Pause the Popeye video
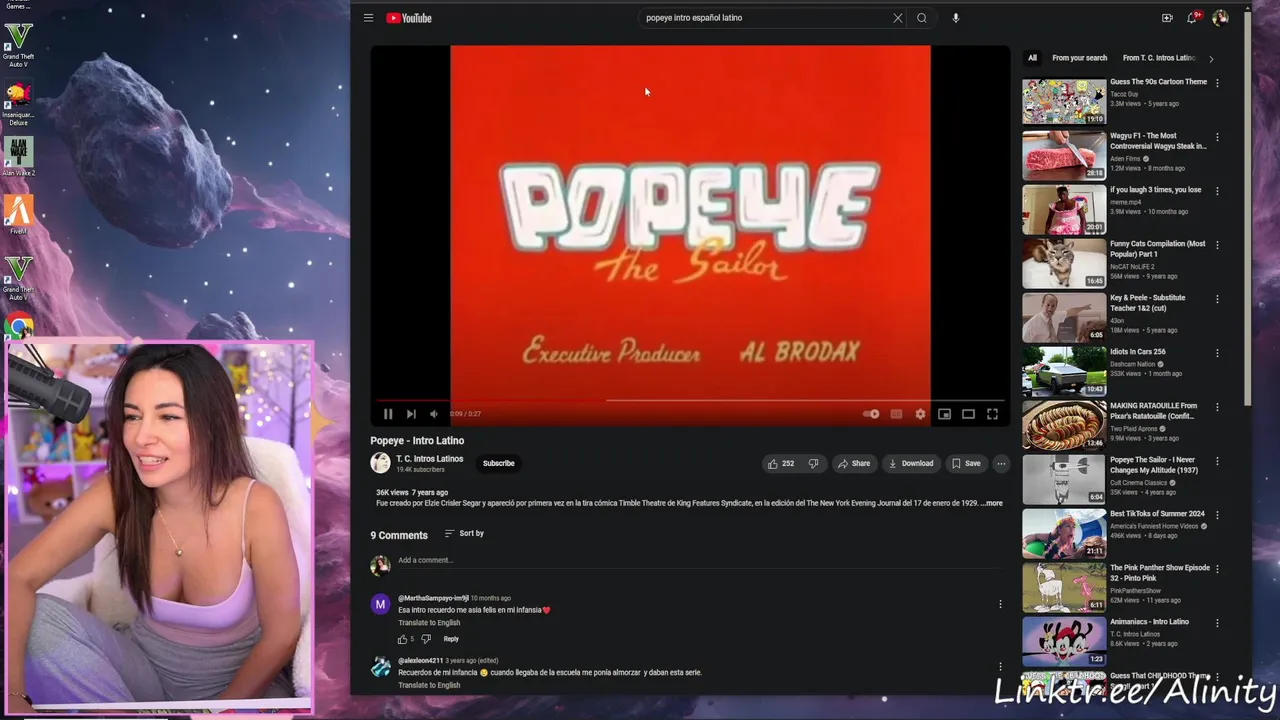Viewport: 1280px width, 720px height. tap(388, 414)
